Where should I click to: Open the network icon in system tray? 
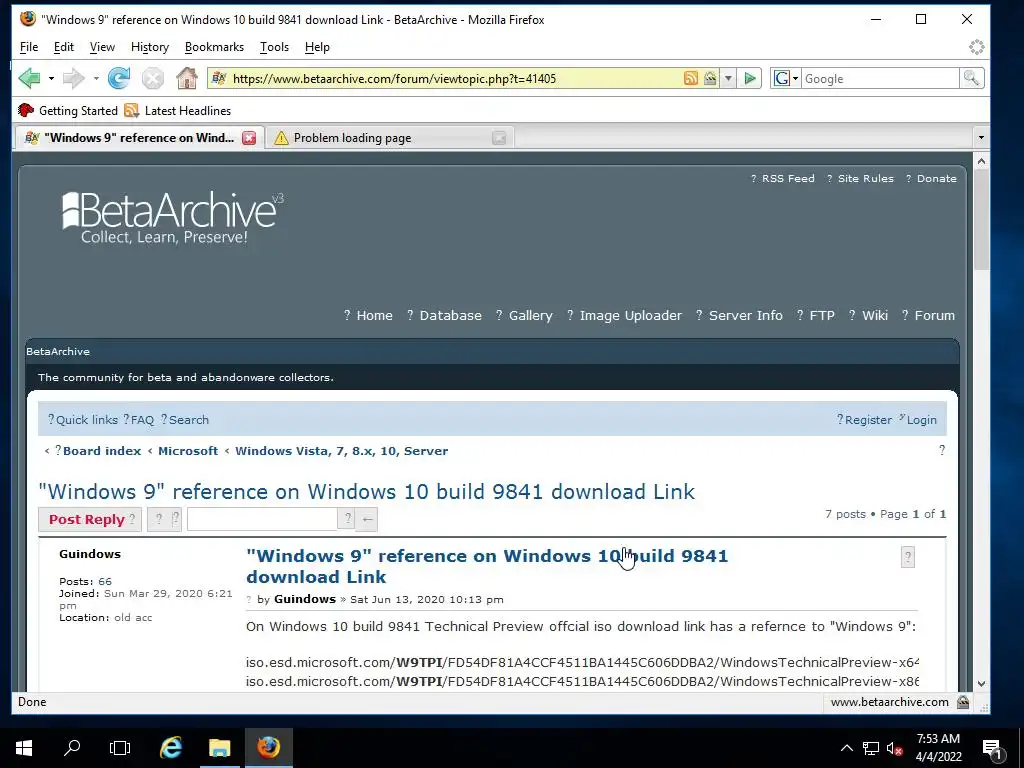pos(871,748)
